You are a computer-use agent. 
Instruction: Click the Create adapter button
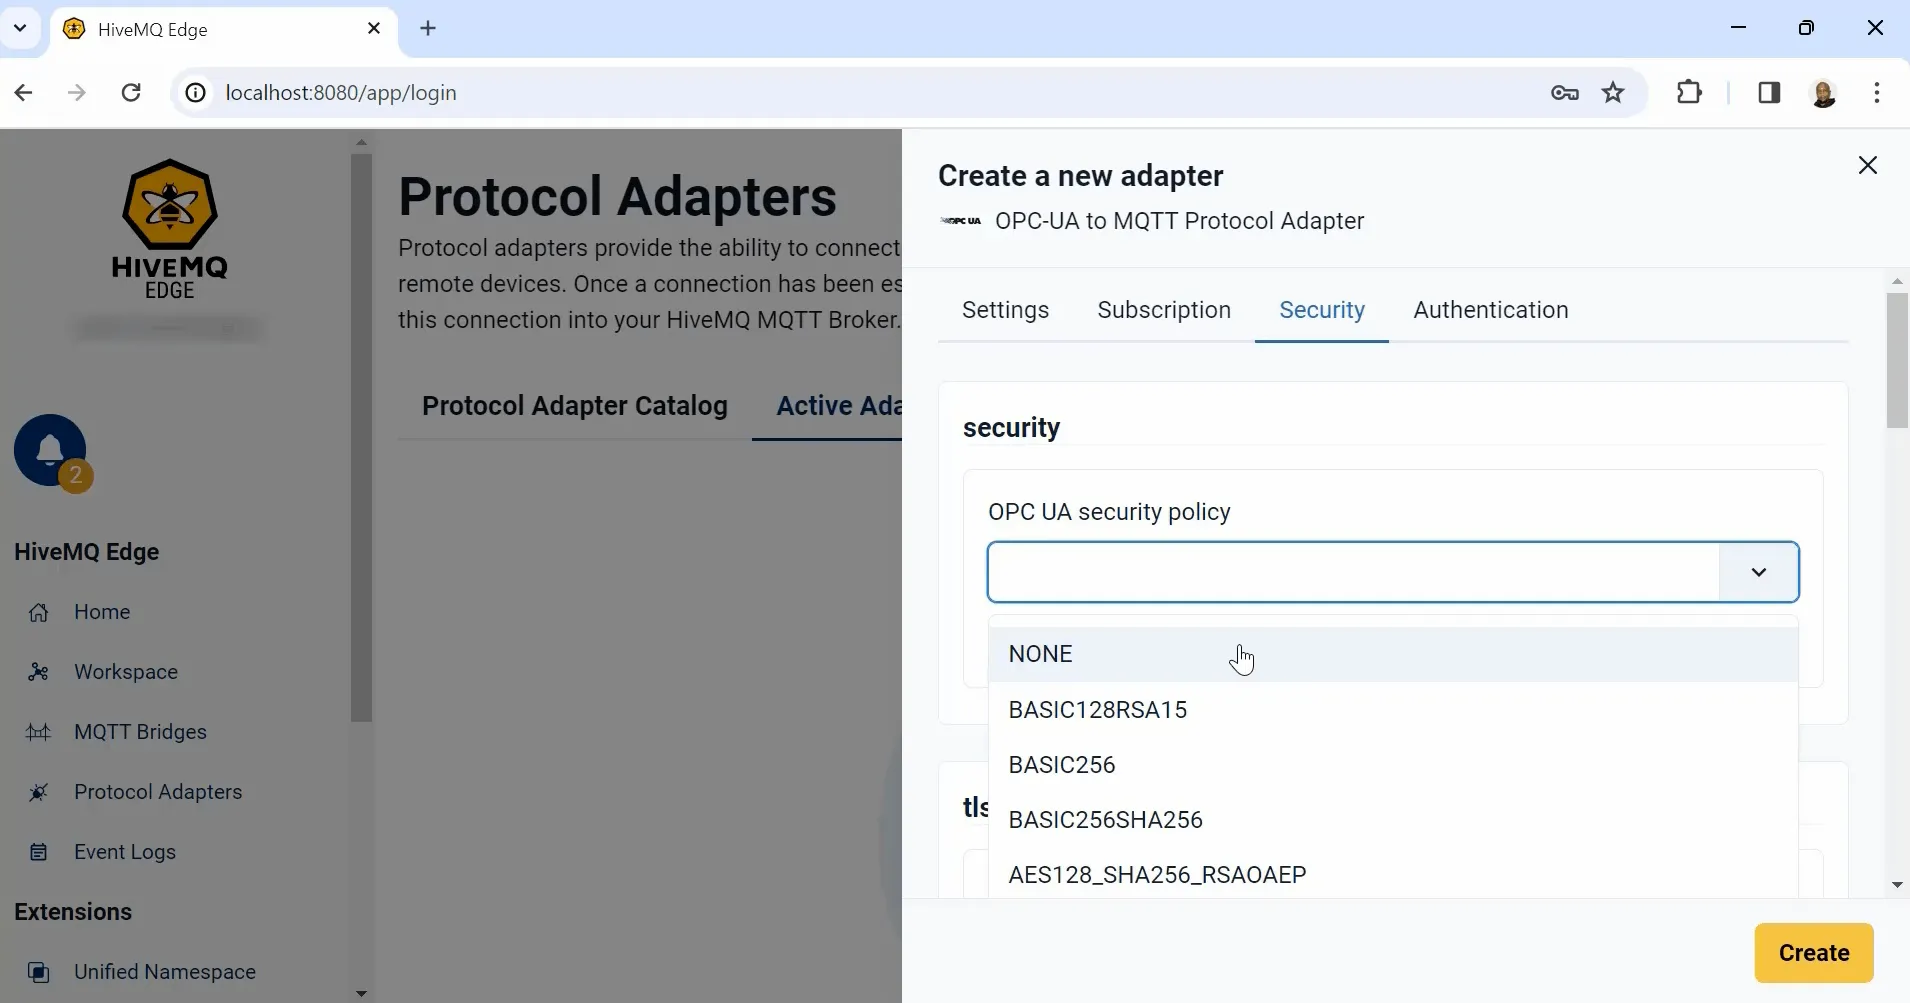pyautogui.click(x=1813, y=953)
